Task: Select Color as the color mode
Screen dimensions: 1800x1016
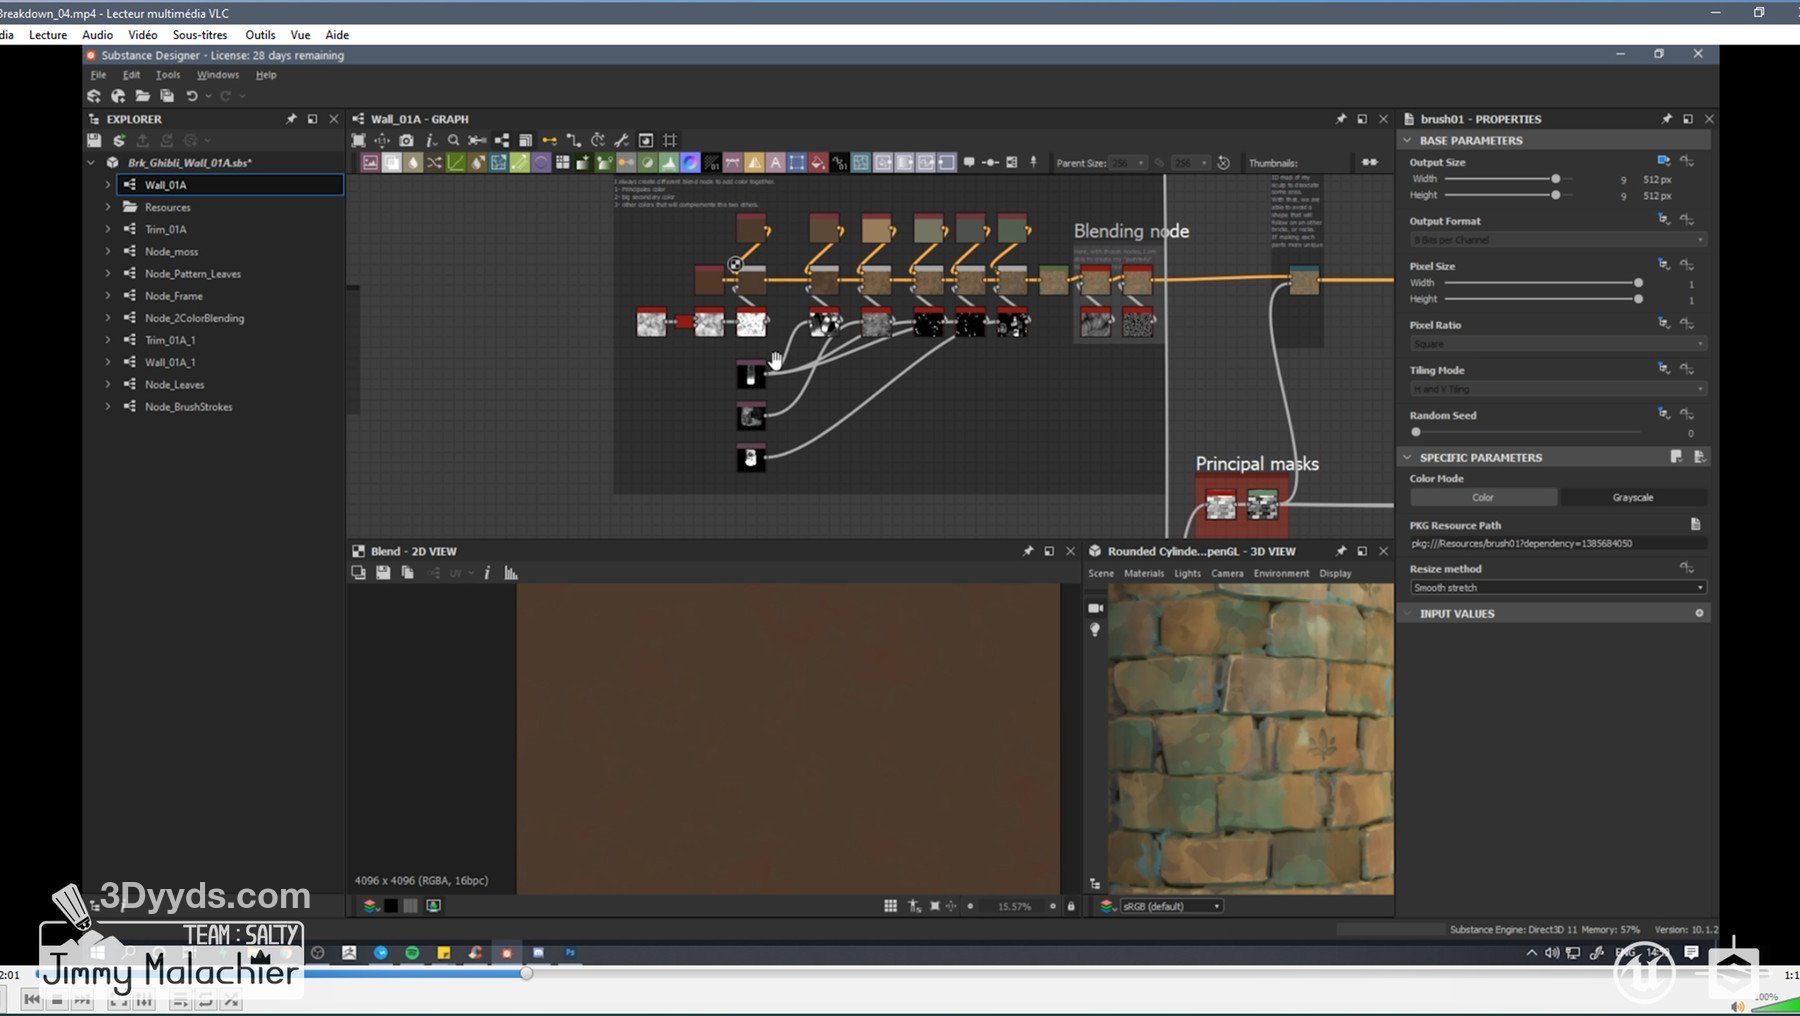Action: coord(1483,498)
